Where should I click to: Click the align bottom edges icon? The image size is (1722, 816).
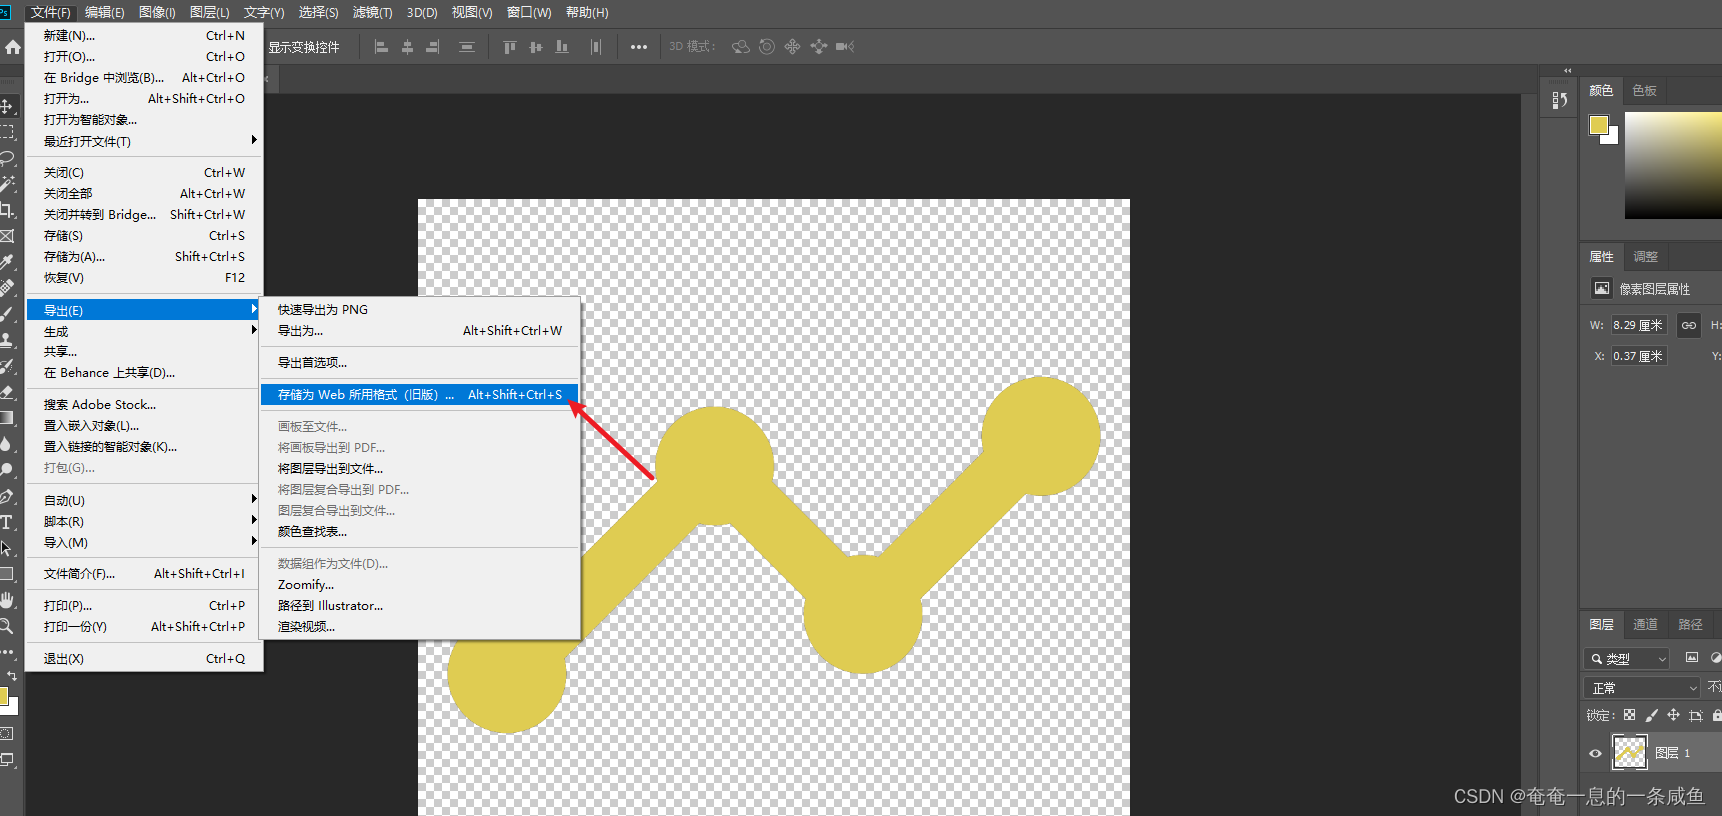coord(562,47)
